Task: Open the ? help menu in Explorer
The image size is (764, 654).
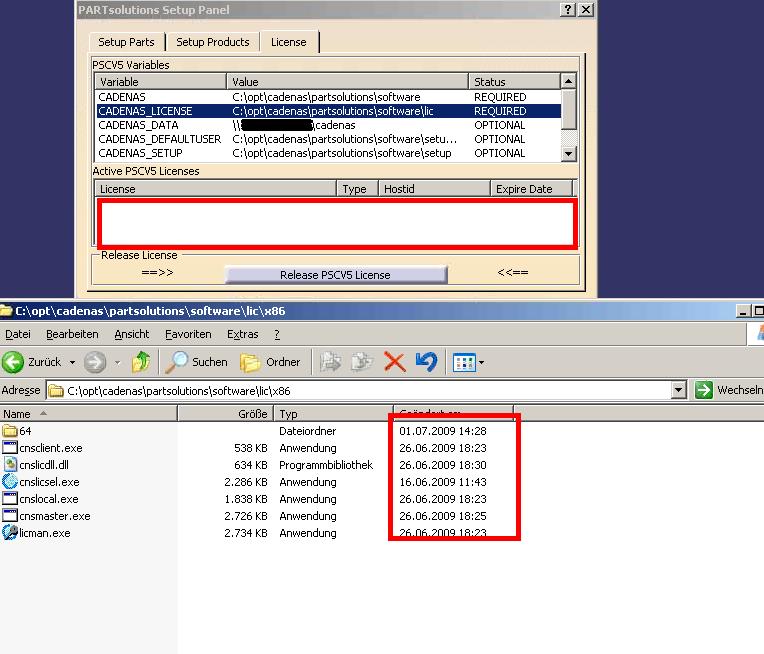Action: 277,334
